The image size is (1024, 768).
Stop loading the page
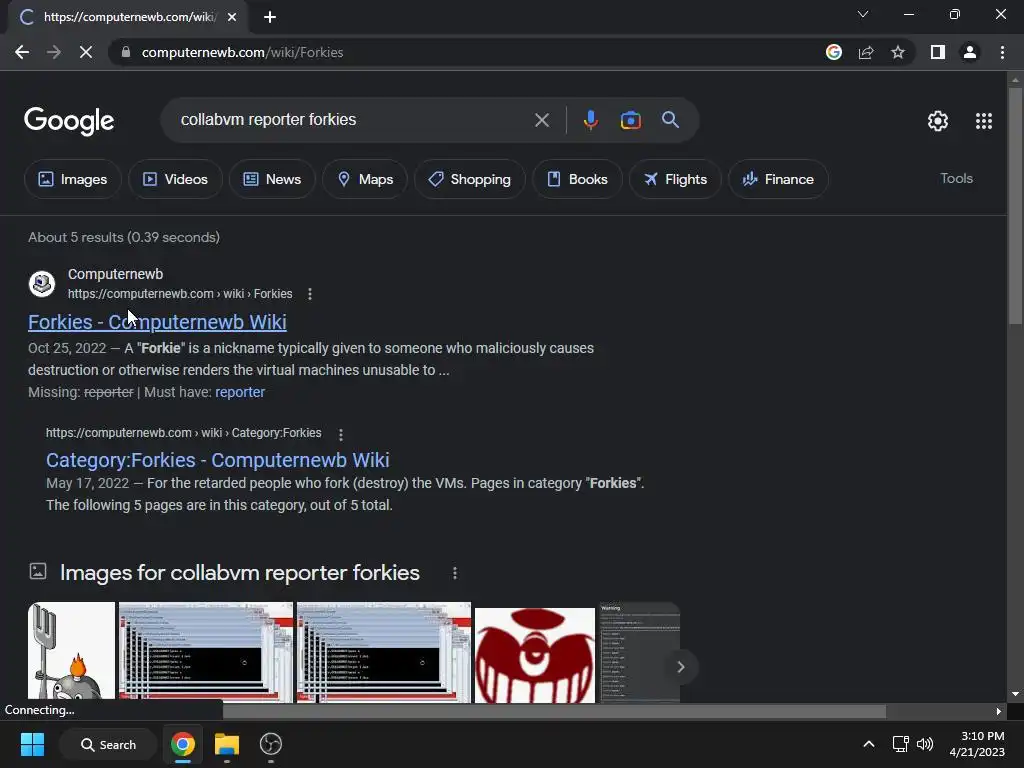(86, 52)
